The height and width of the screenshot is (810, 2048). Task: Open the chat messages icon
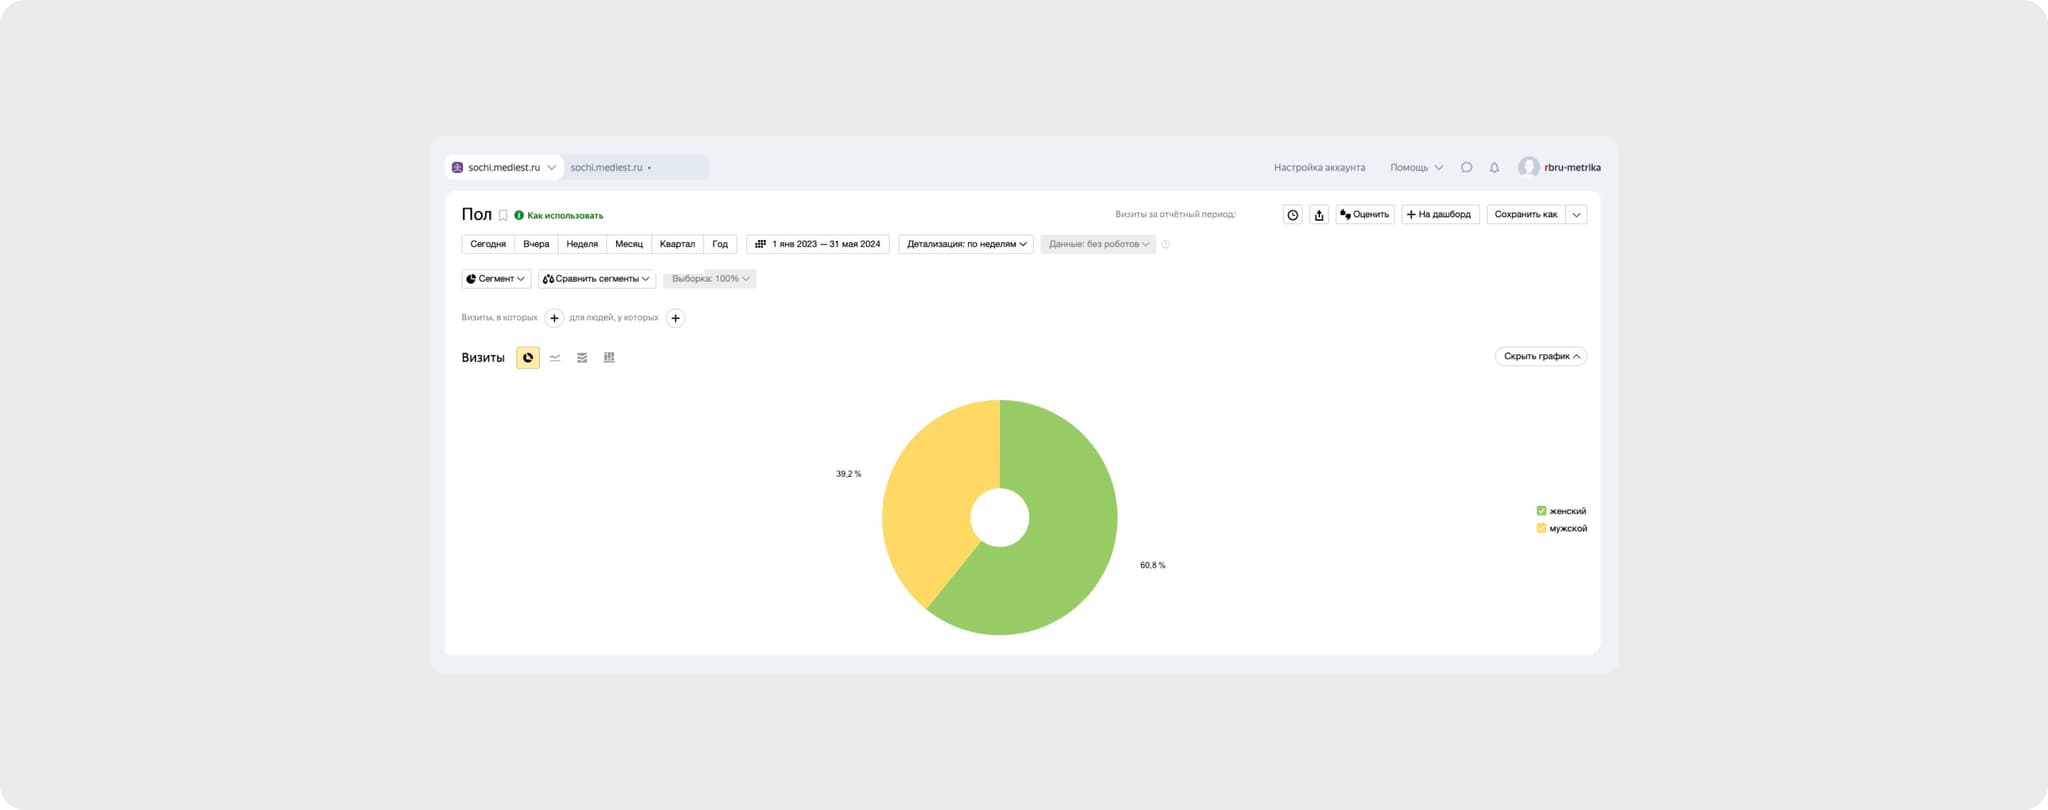pyautogui.click(x=1466, y=168)
